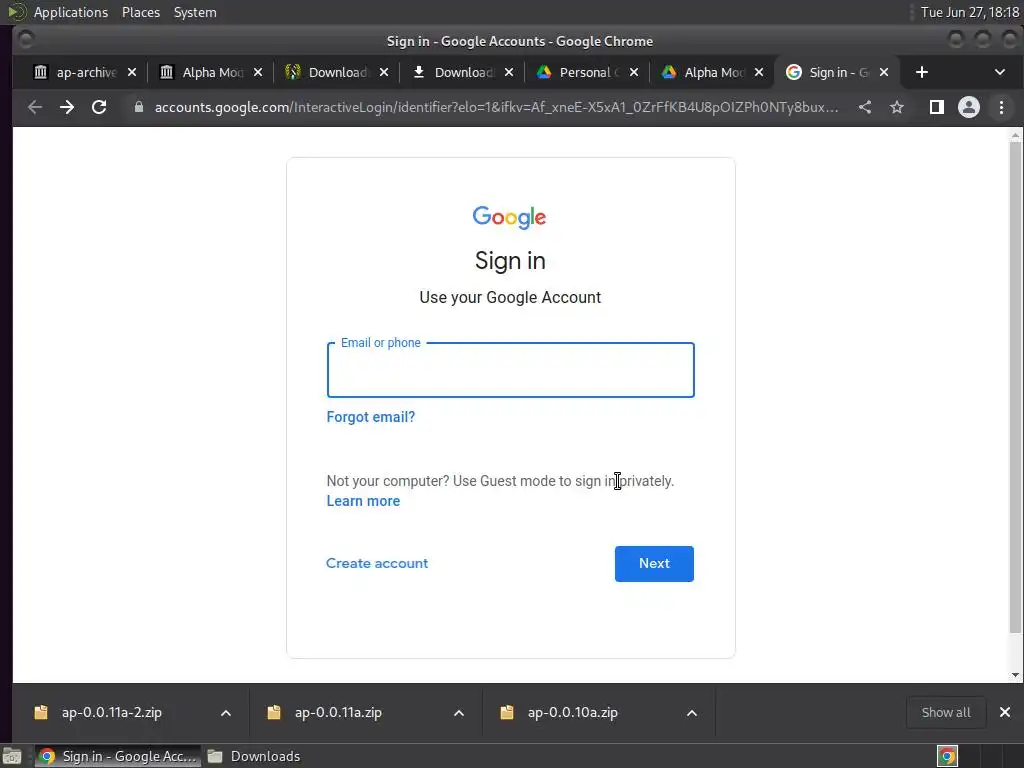The height and width of the screenshot is (768, 1024).
Task: Click the show desktop icon in the bottom panel
Action: (x=12, y=756)
